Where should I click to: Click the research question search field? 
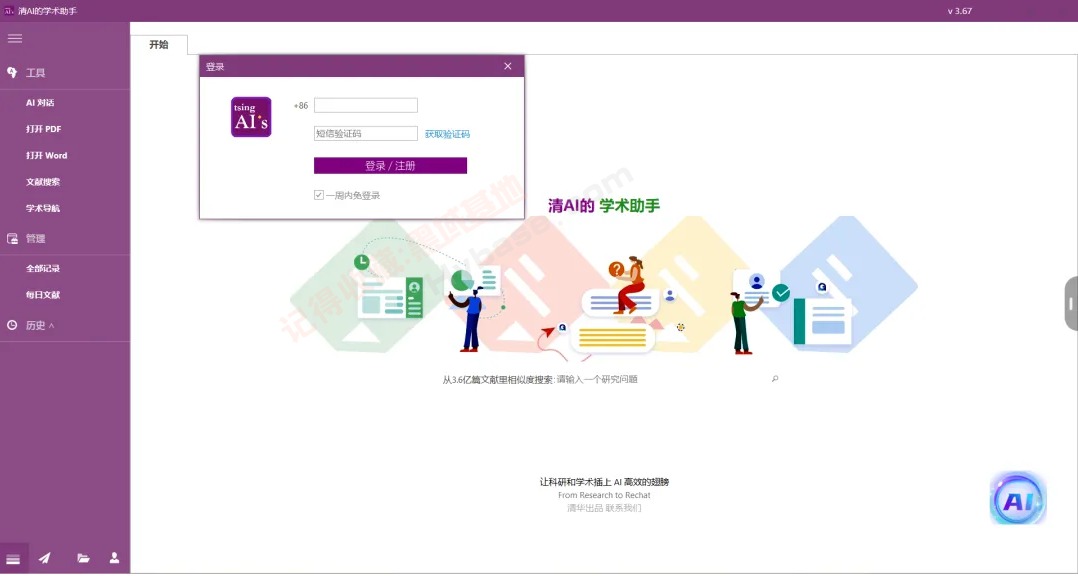(x=660, y=379)
